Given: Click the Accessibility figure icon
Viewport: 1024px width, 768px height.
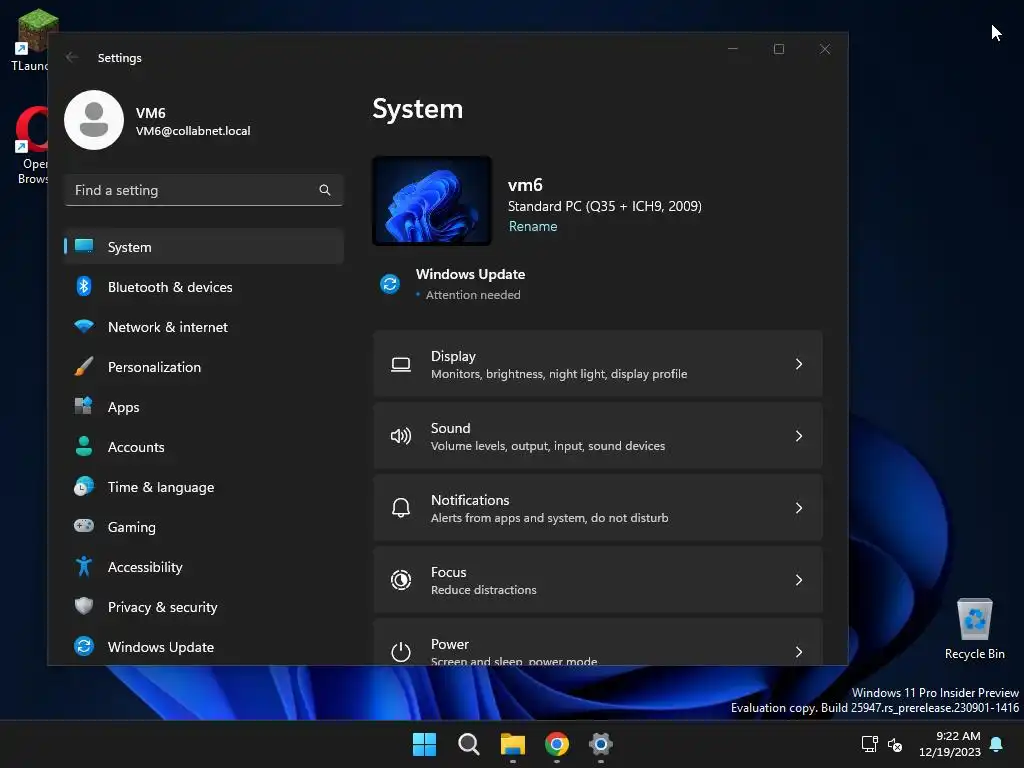Looking at the screenshot, I should pos(84,566).
